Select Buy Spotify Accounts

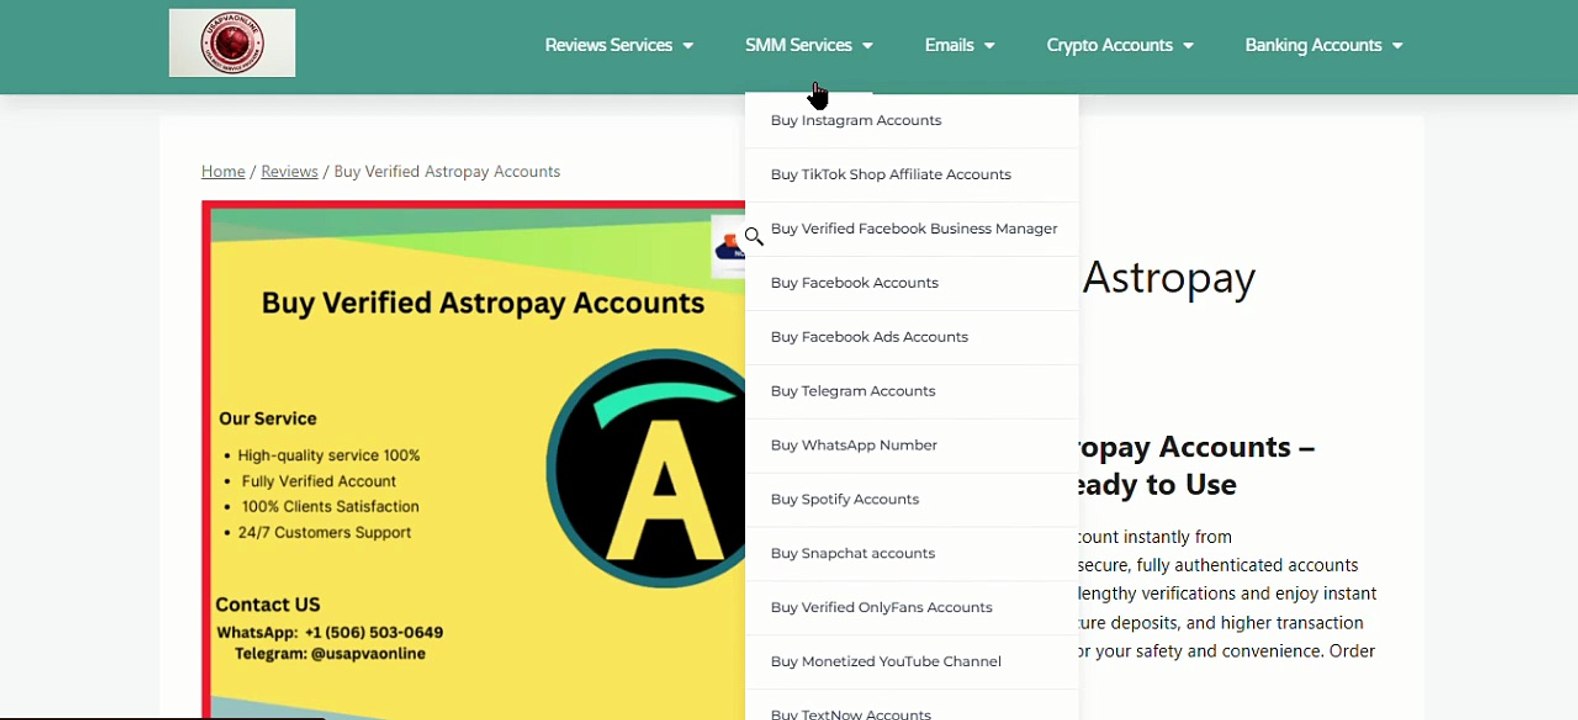pyautogui.click(x=911, y=499)
